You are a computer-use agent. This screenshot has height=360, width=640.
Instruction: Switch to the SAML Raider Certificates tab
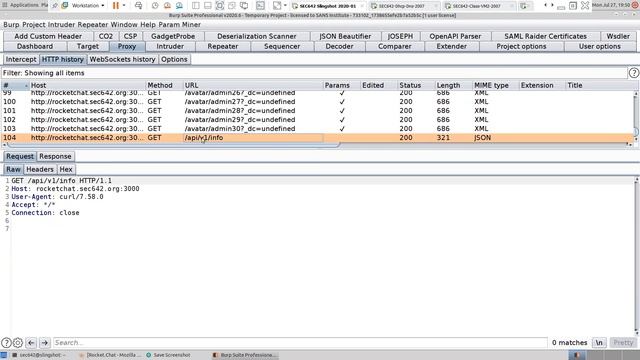coord(545,36)
